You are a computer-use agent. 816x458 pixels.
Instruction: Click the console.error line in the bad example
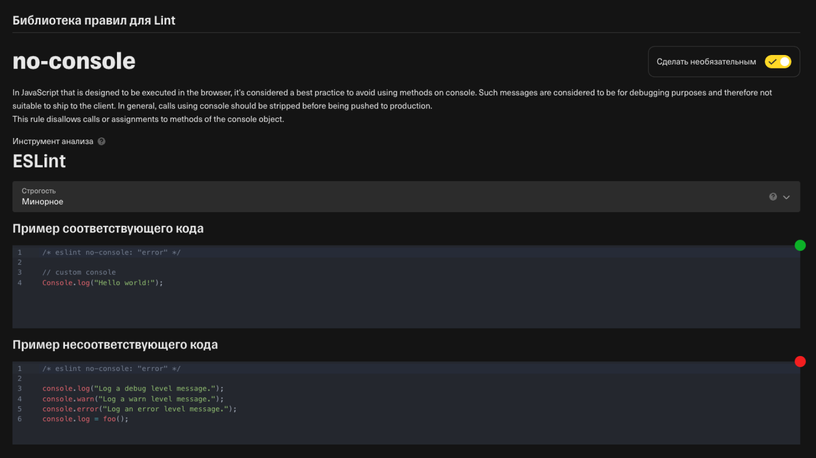point(139,409)
